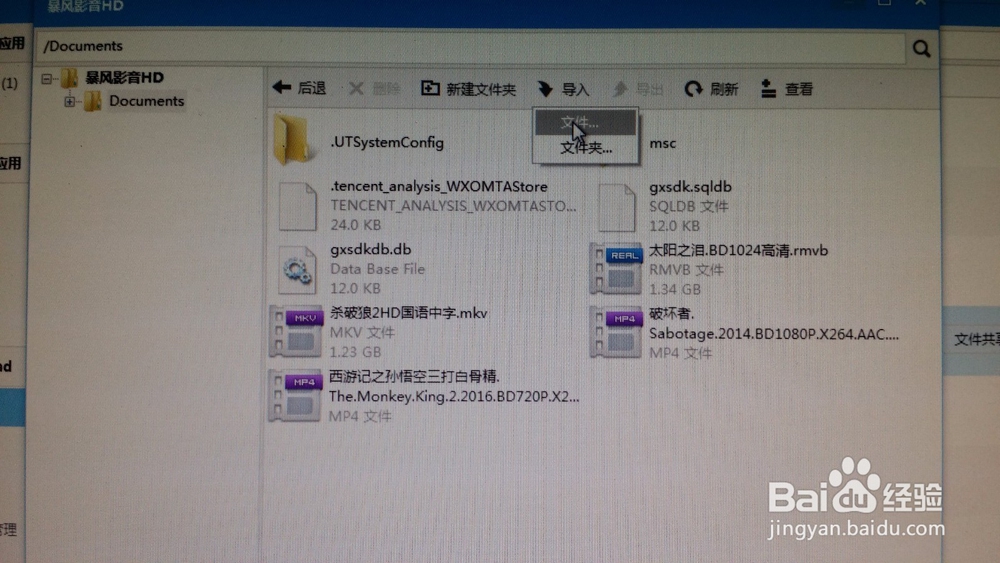Viewport: 1000px width, 563px height.
Task: Collapse the 暴风影音HD tree node
Action: click(x=46, y=79)
